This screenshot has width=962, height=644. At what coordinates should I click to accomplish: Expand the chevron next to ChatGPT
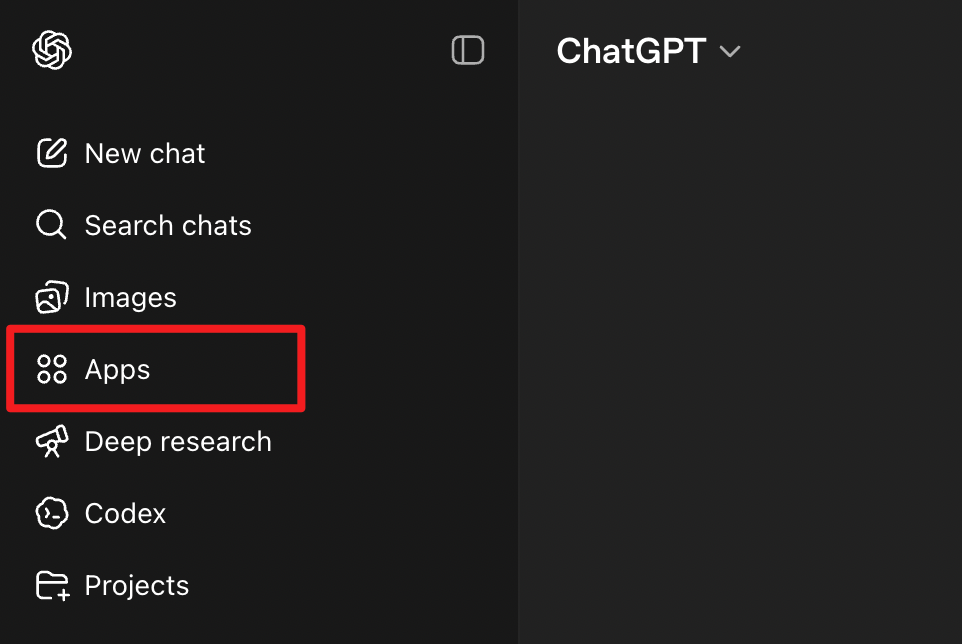click(x=731, y=51)
